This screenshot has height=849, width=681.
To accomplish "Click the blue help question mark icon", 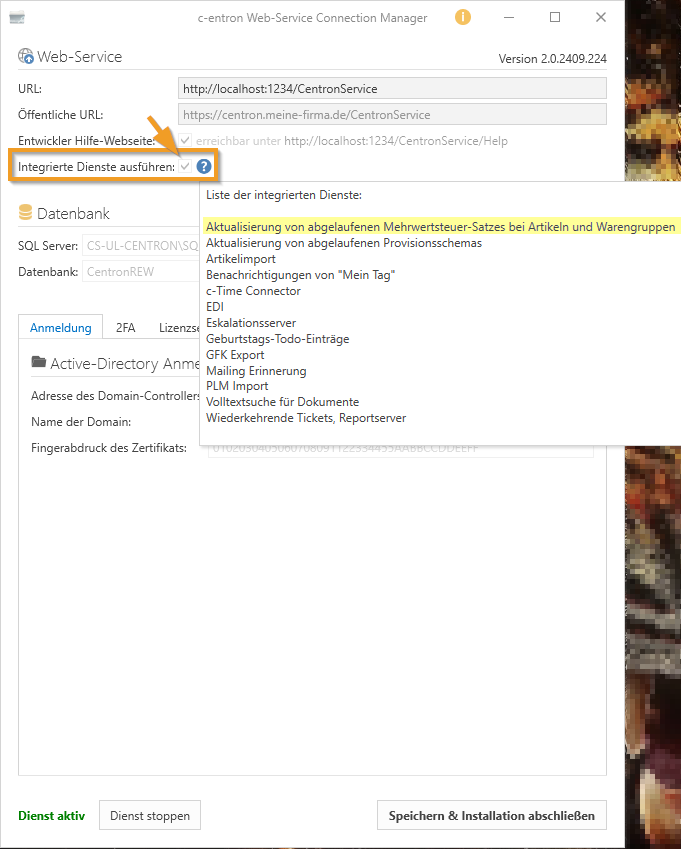I will click(204, 167).
